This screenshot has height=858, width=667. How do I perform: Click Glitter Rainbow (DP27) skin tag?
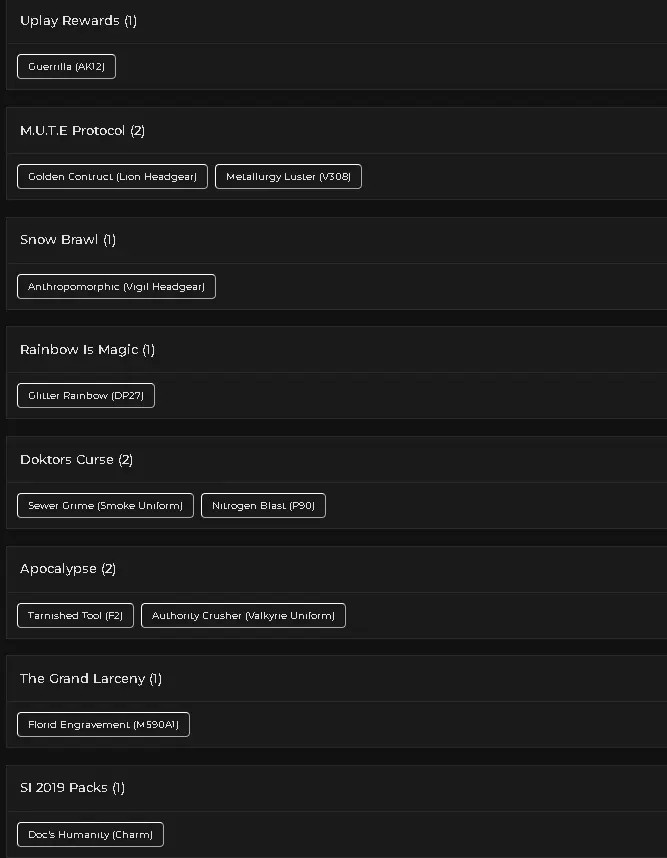86,396
